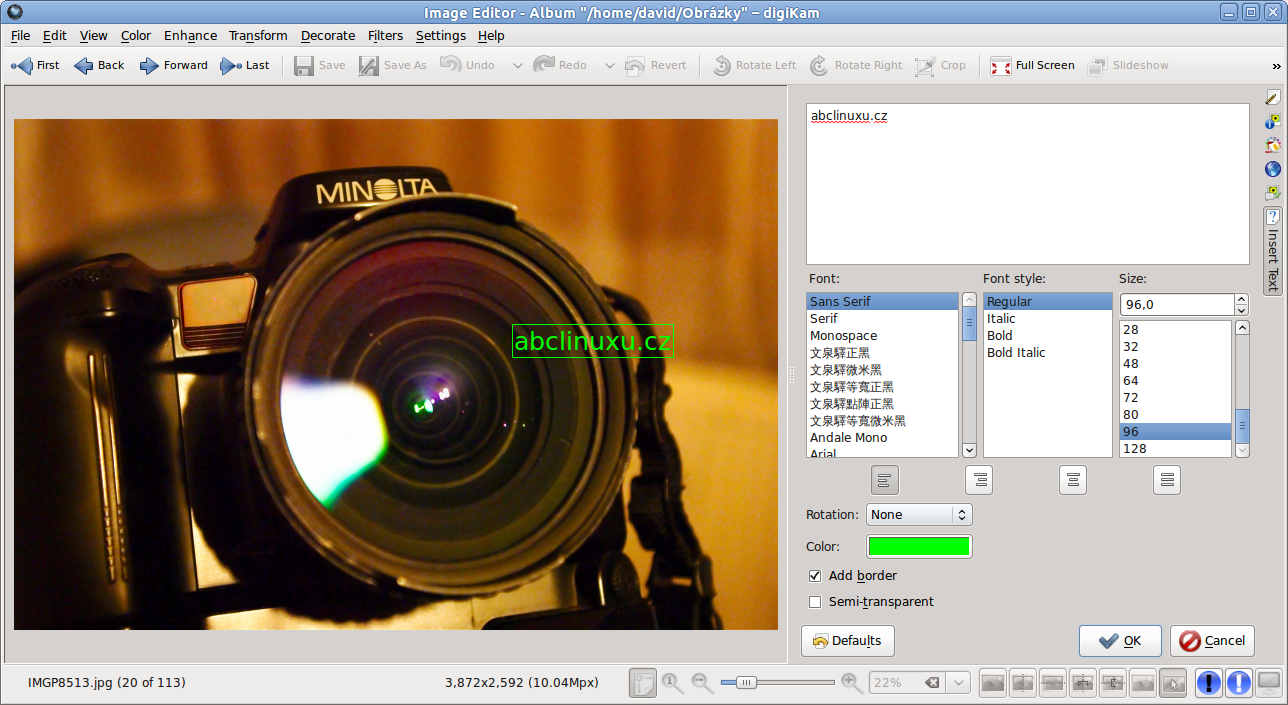Click the Cancel button
This screenshot has width=1288, height=705.
(1213, 641)
